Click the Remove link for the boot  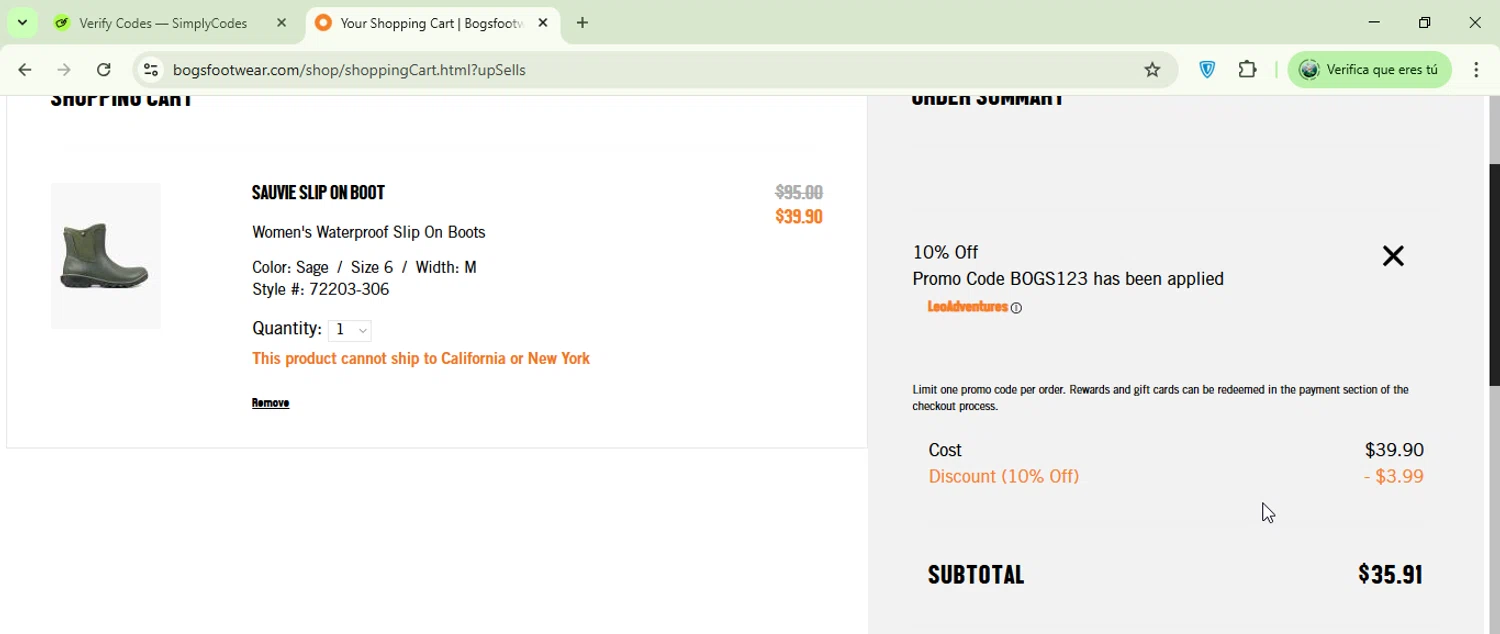point(270,403)
